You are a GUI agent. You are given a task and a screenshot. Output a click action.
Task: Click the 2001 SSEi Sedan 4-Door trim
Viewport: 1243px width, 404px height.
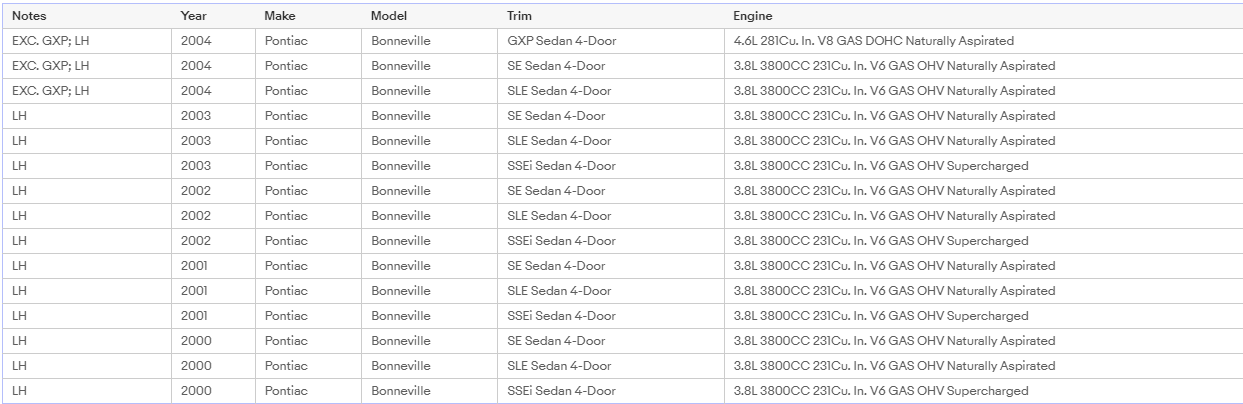561,316
